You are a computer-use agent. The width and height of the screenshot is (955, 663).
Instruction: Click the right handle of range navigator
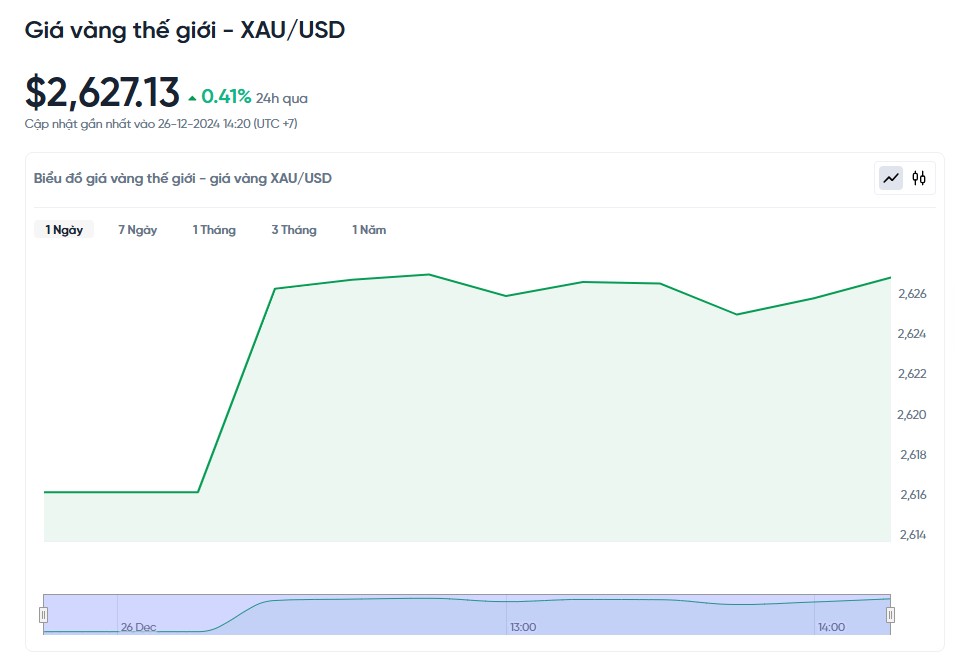(890, 615)
